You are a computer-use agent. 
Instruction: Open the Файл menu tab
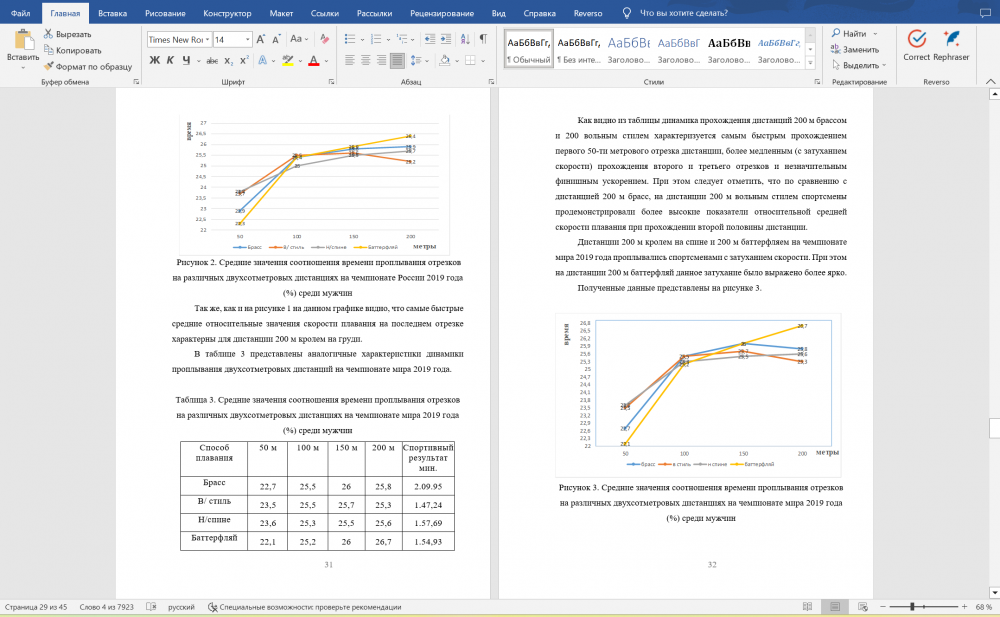pos(20,13)
